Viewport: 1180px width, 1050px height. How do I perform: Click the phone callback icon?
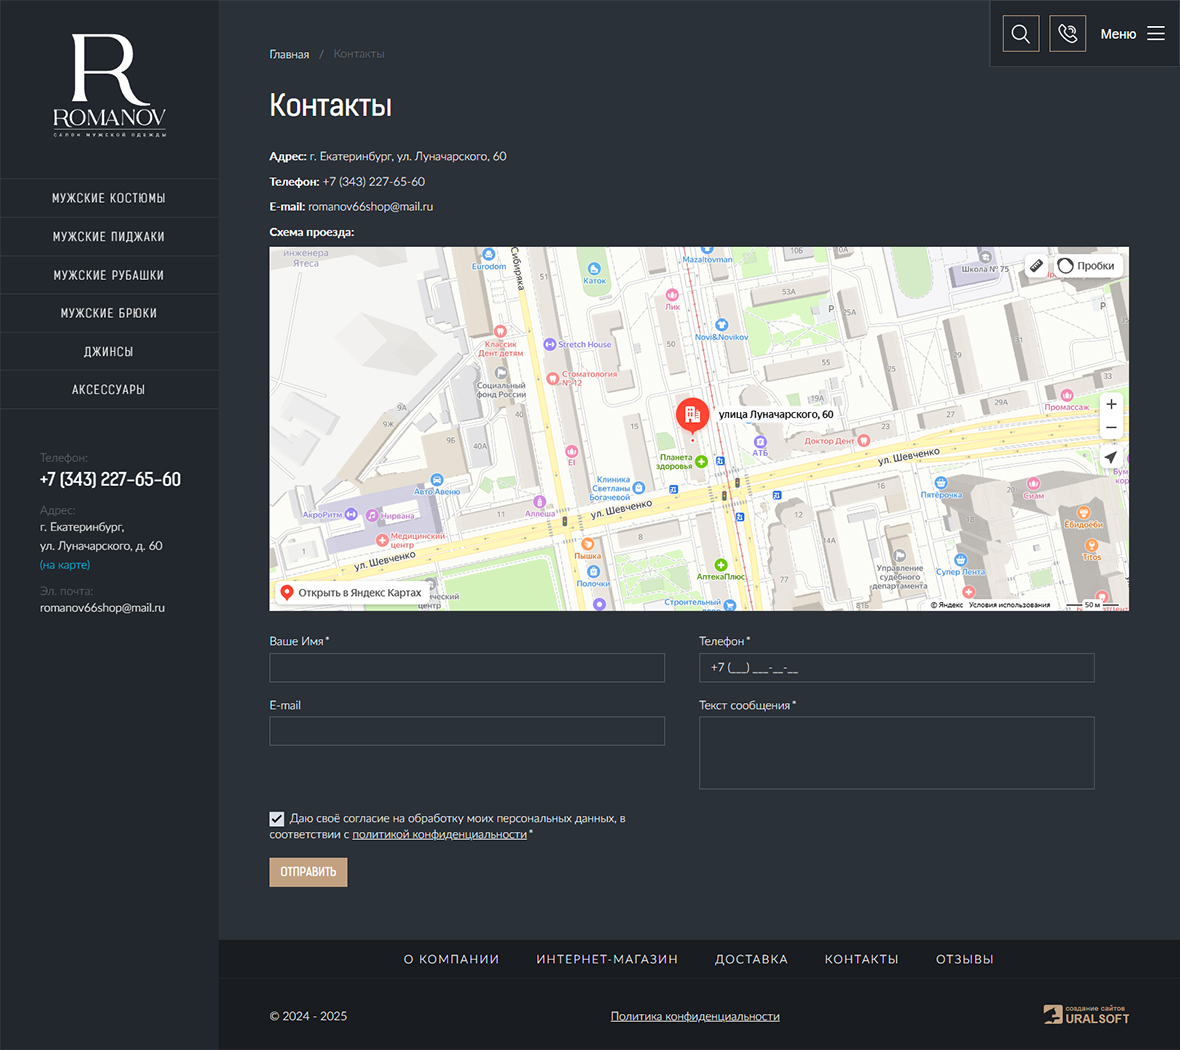[1067, 34]
